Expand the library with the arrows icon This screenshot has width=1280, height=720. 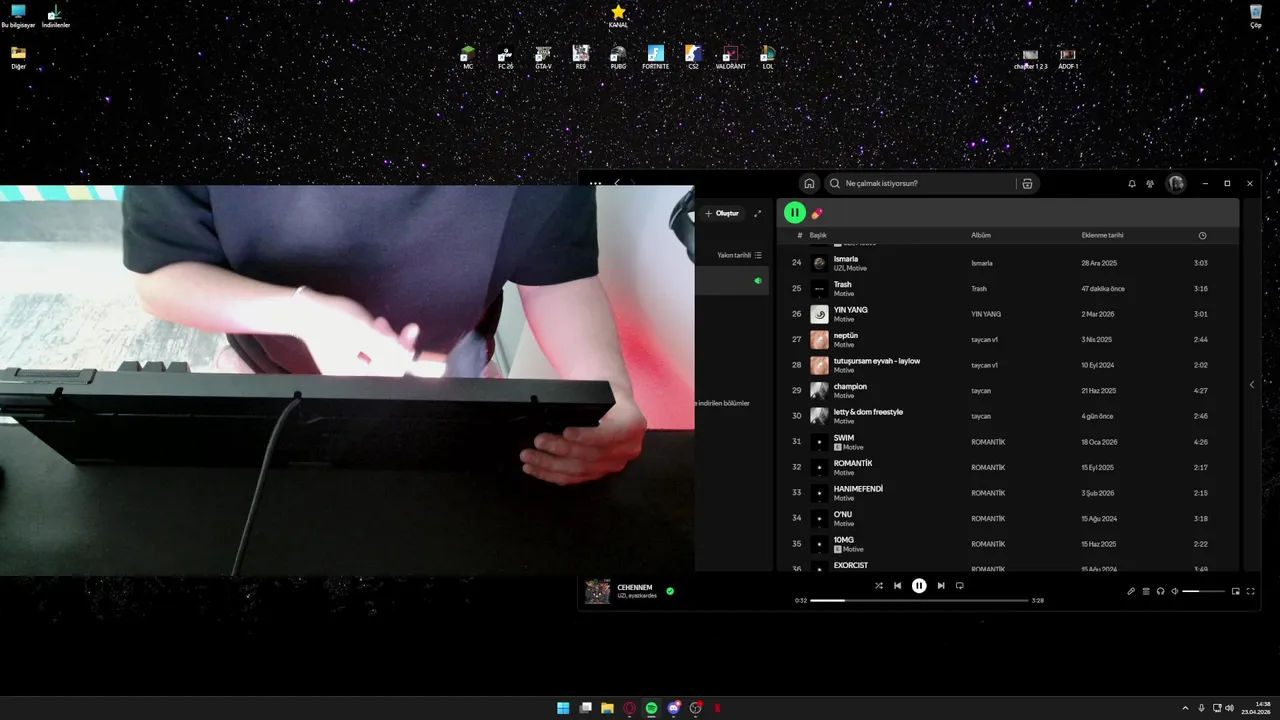(x=757, y=213)
